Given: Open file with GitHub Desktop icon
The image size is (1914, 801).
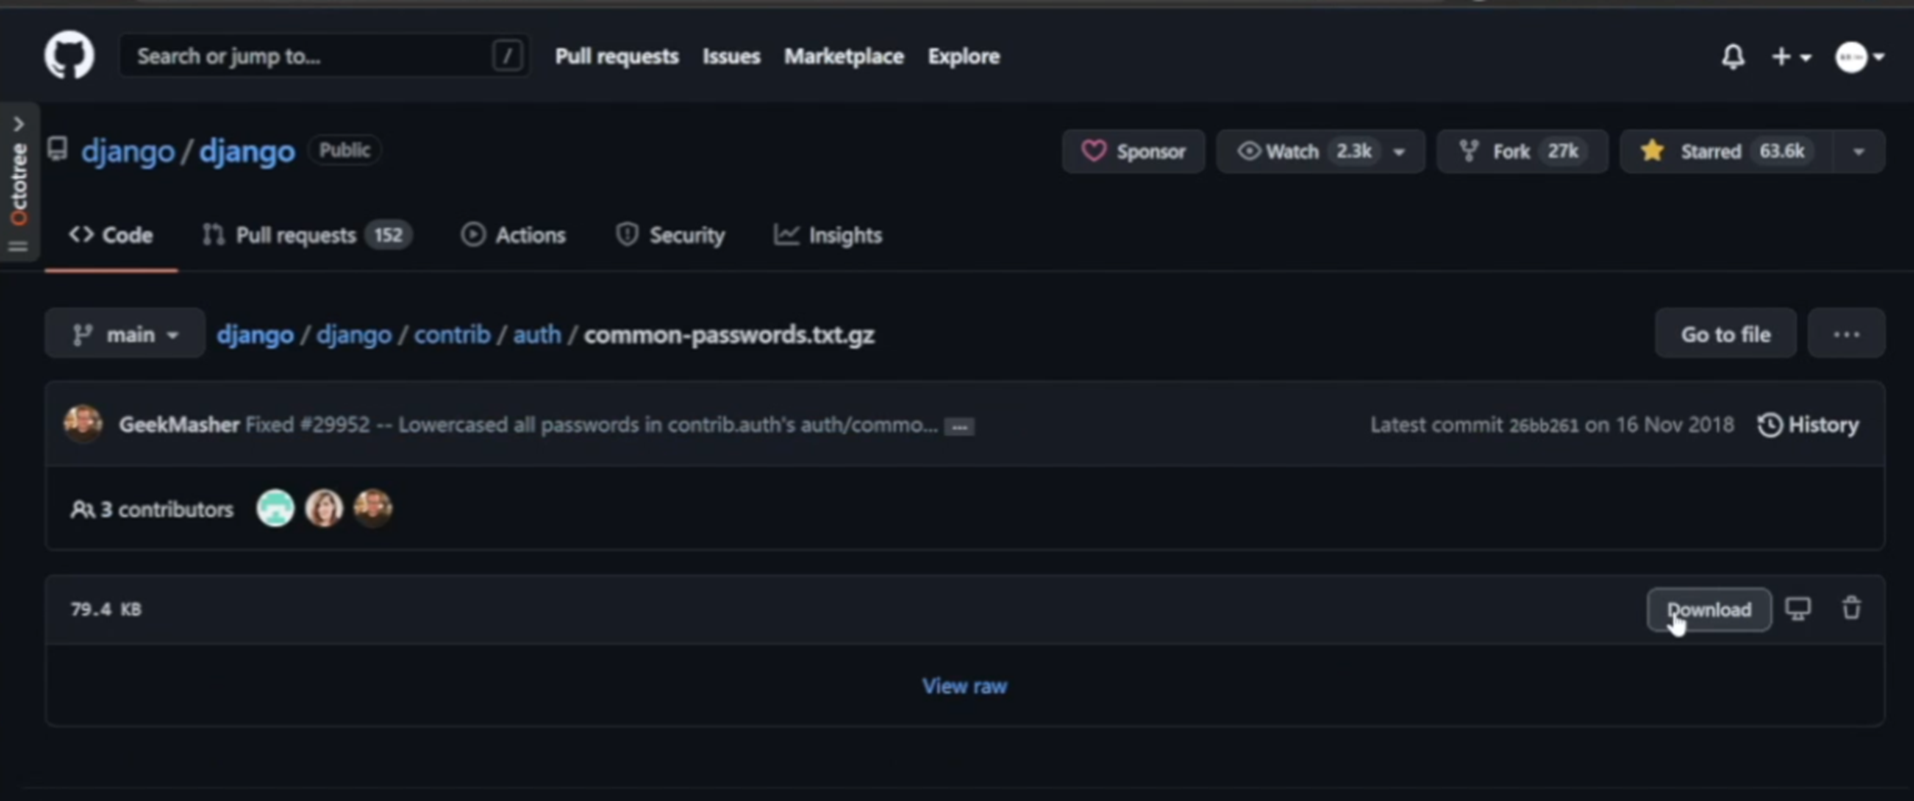Looking at the screenshot, I should [x=1798, y=609].
